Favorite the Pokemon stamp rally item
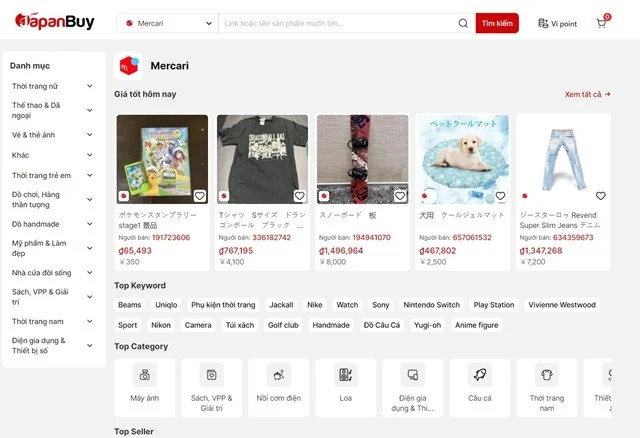This screenshot has width=640, height=438. (x=200, y=196)
